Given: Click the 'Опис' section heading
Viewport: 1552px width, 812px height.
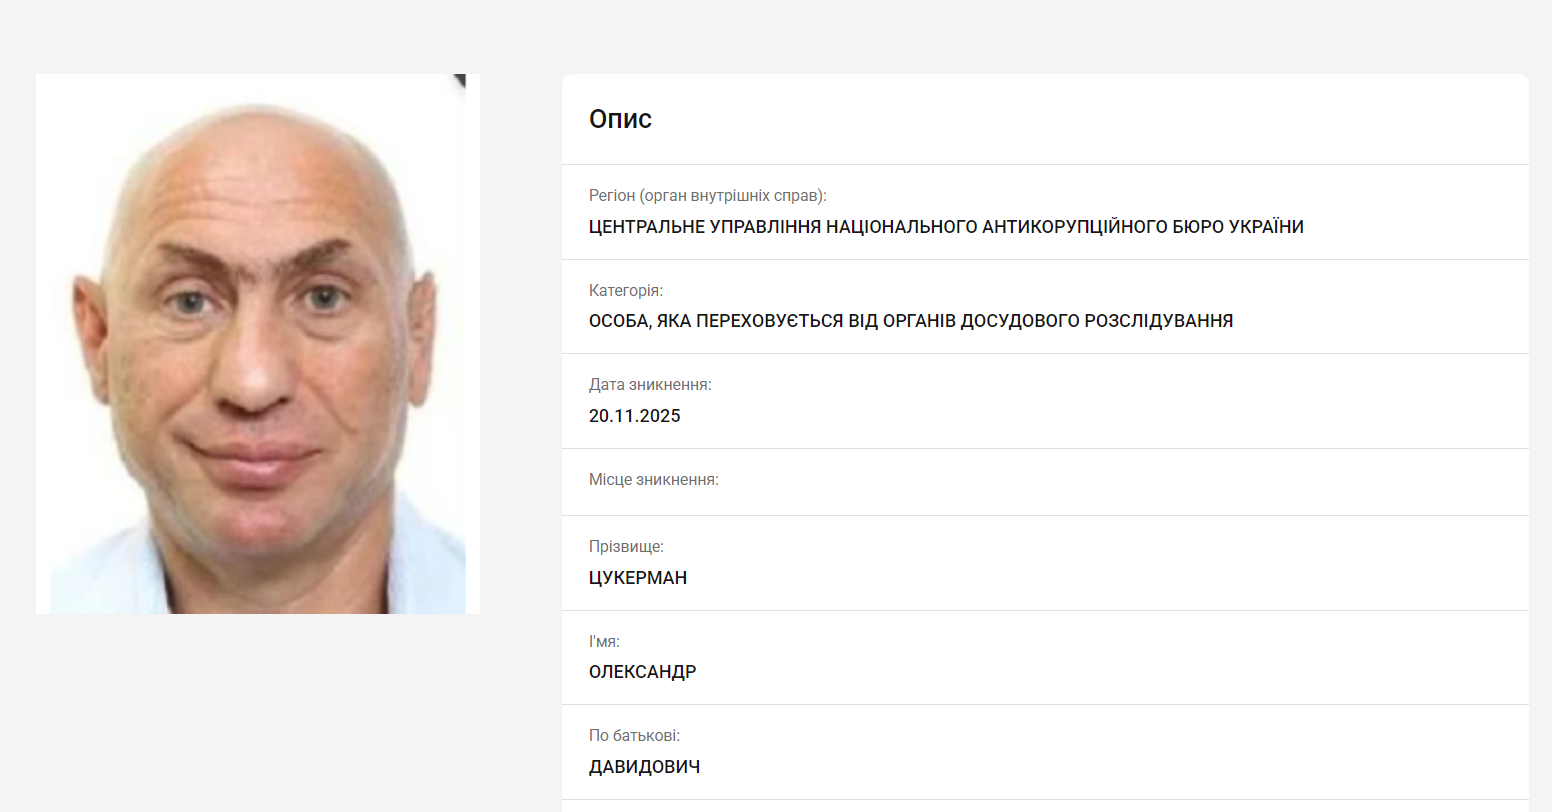Looking at the screenshot, I should coord(620,119).
